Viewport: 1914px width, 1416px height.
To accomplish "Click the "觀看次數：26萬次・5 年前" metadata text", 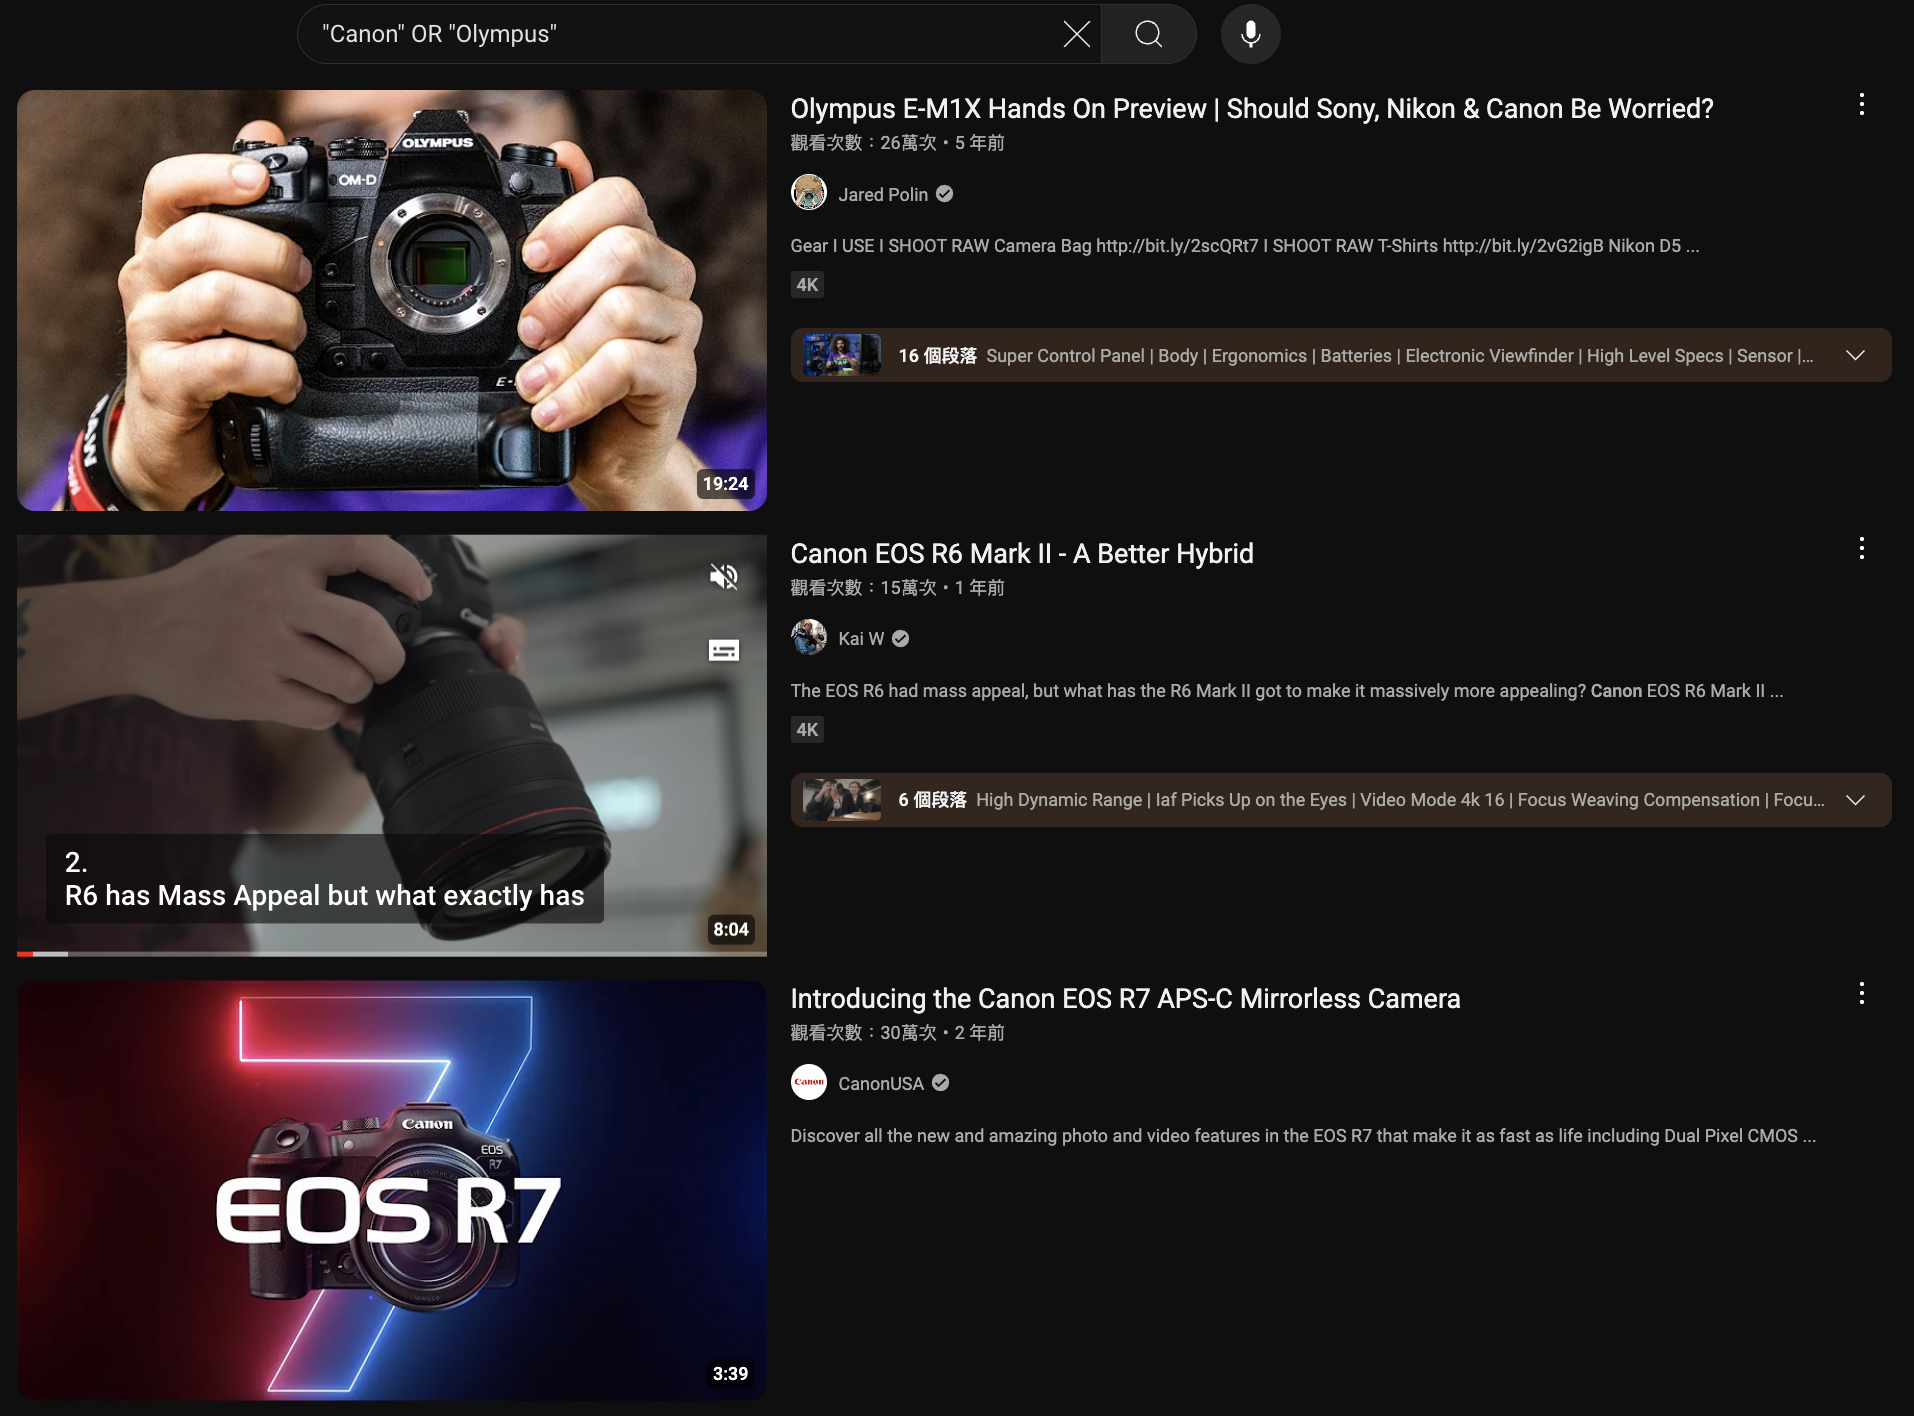I will coord(897,143).
